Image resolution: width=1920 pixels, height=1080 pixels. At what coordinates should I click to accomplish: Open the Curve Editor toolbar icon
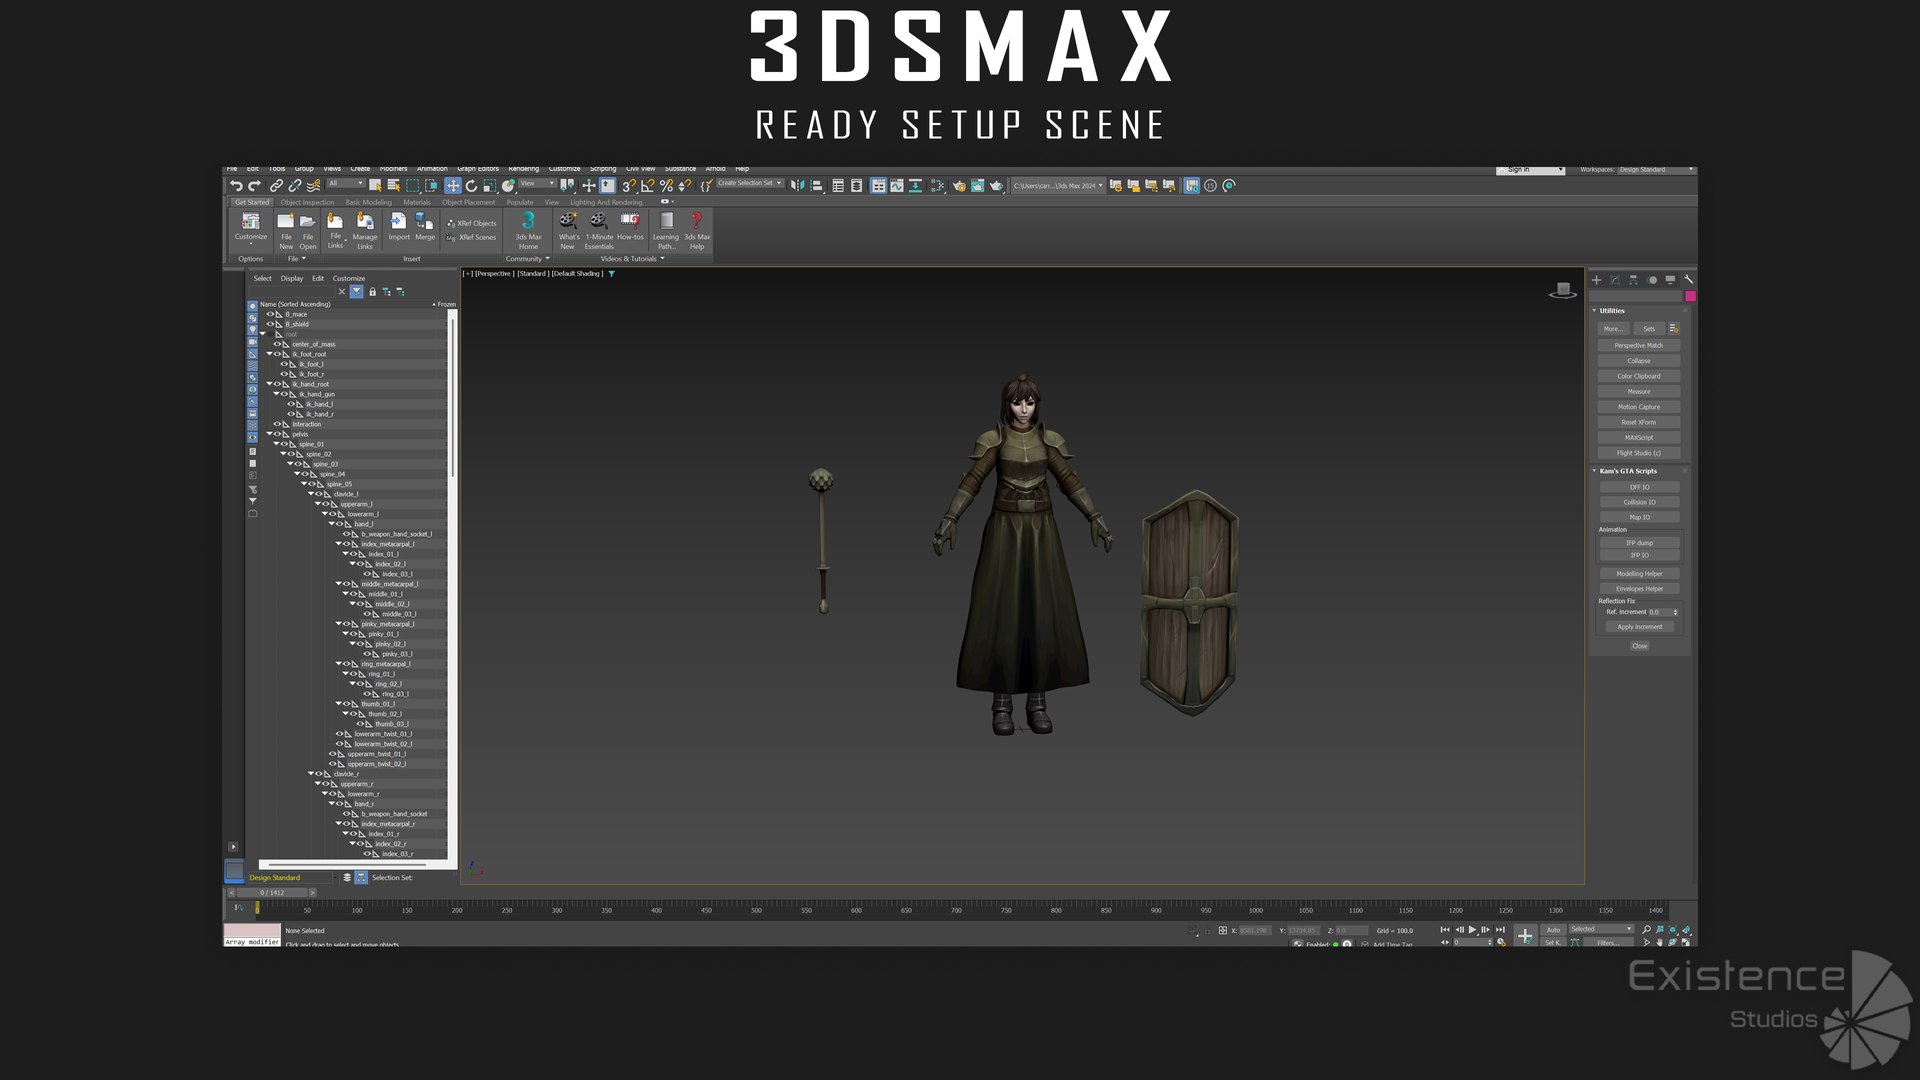tap(897, 186)
